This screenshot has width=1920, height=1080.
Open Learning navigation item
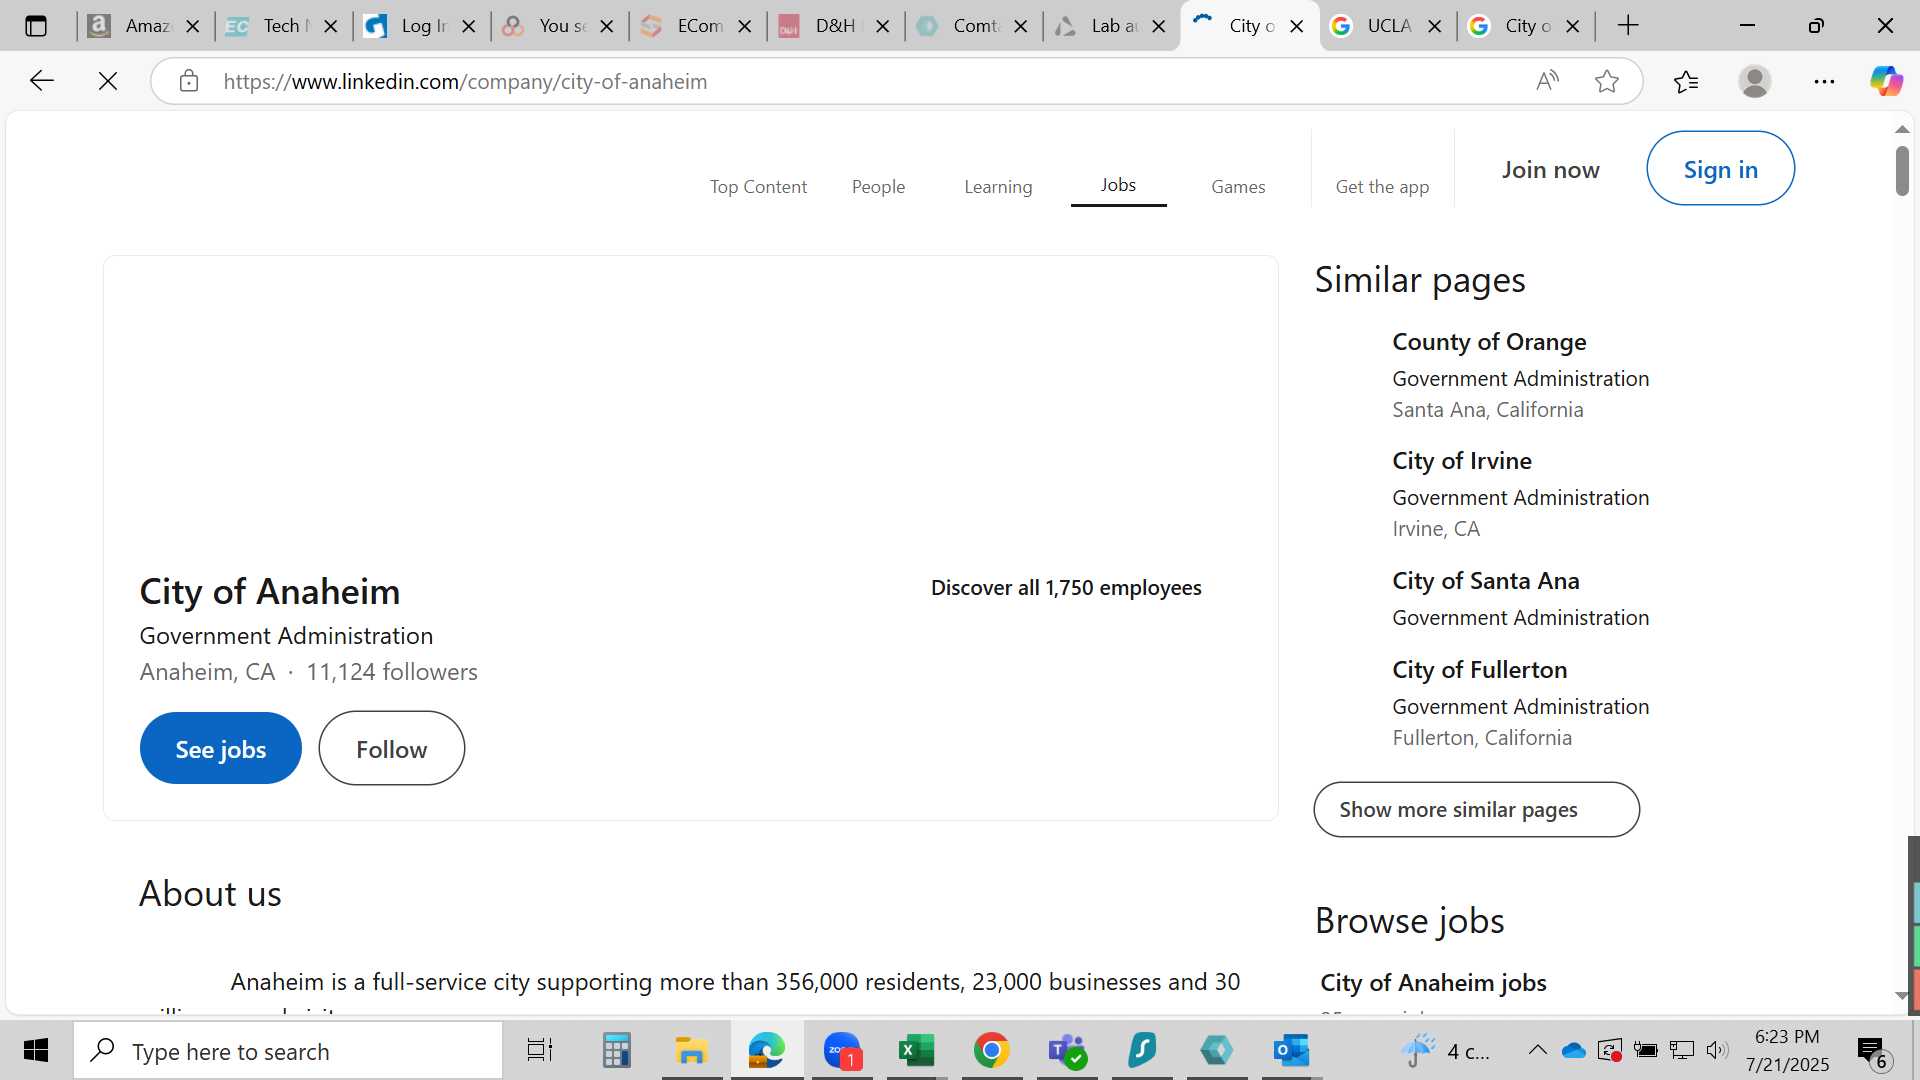(998, 187)
